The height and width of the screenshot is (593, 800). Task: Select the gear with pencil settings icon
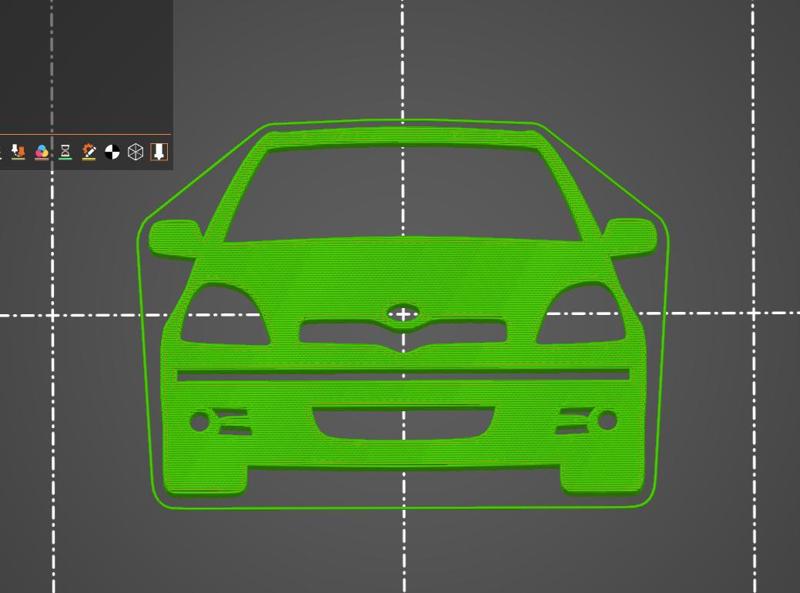tap(89, 152)
